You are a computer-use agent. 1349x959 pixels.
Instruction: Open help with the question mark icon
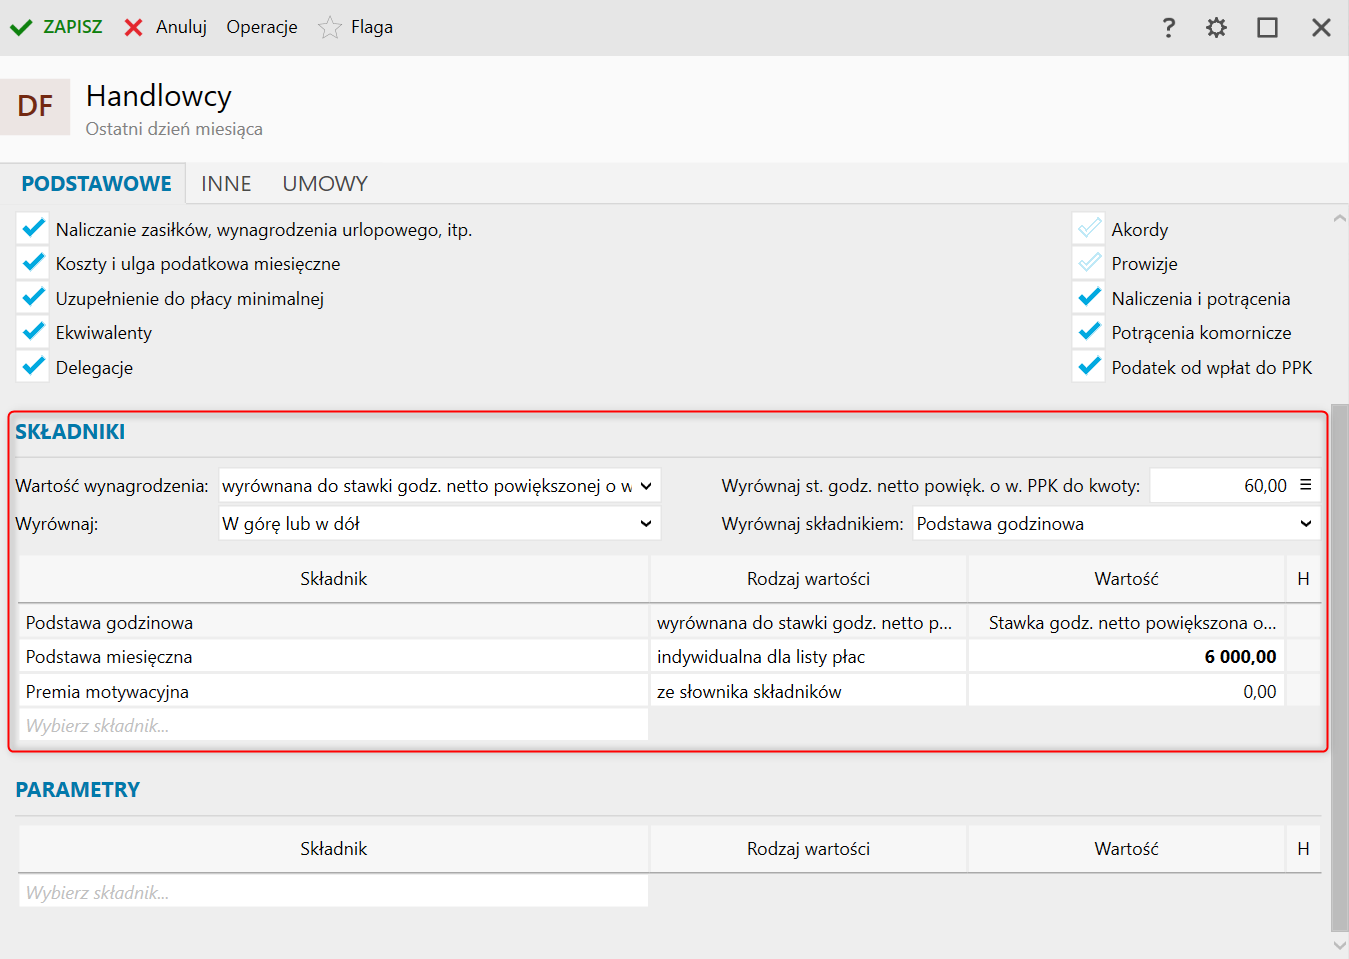[1168, 28]
